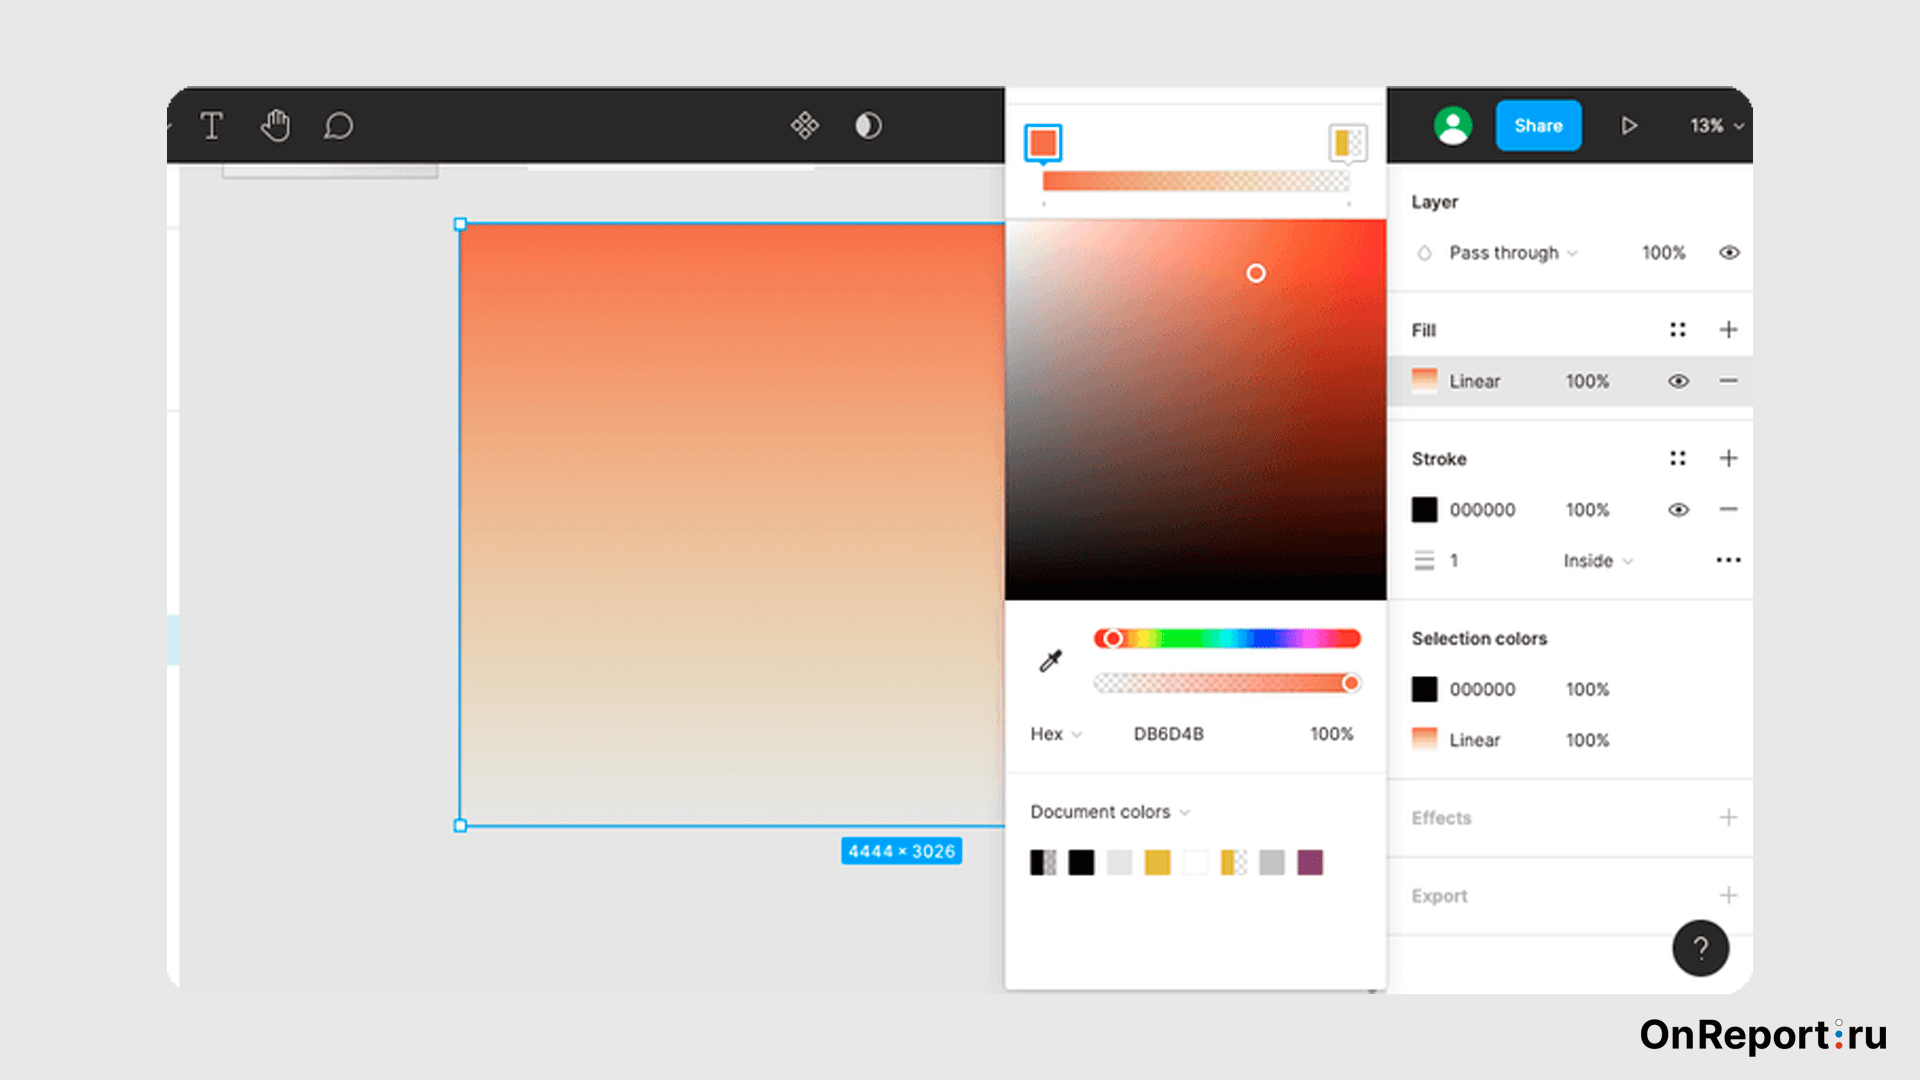
Task: Remove the Linear fill with minus
Action: pyautogui.click(x=1728, y=381)
